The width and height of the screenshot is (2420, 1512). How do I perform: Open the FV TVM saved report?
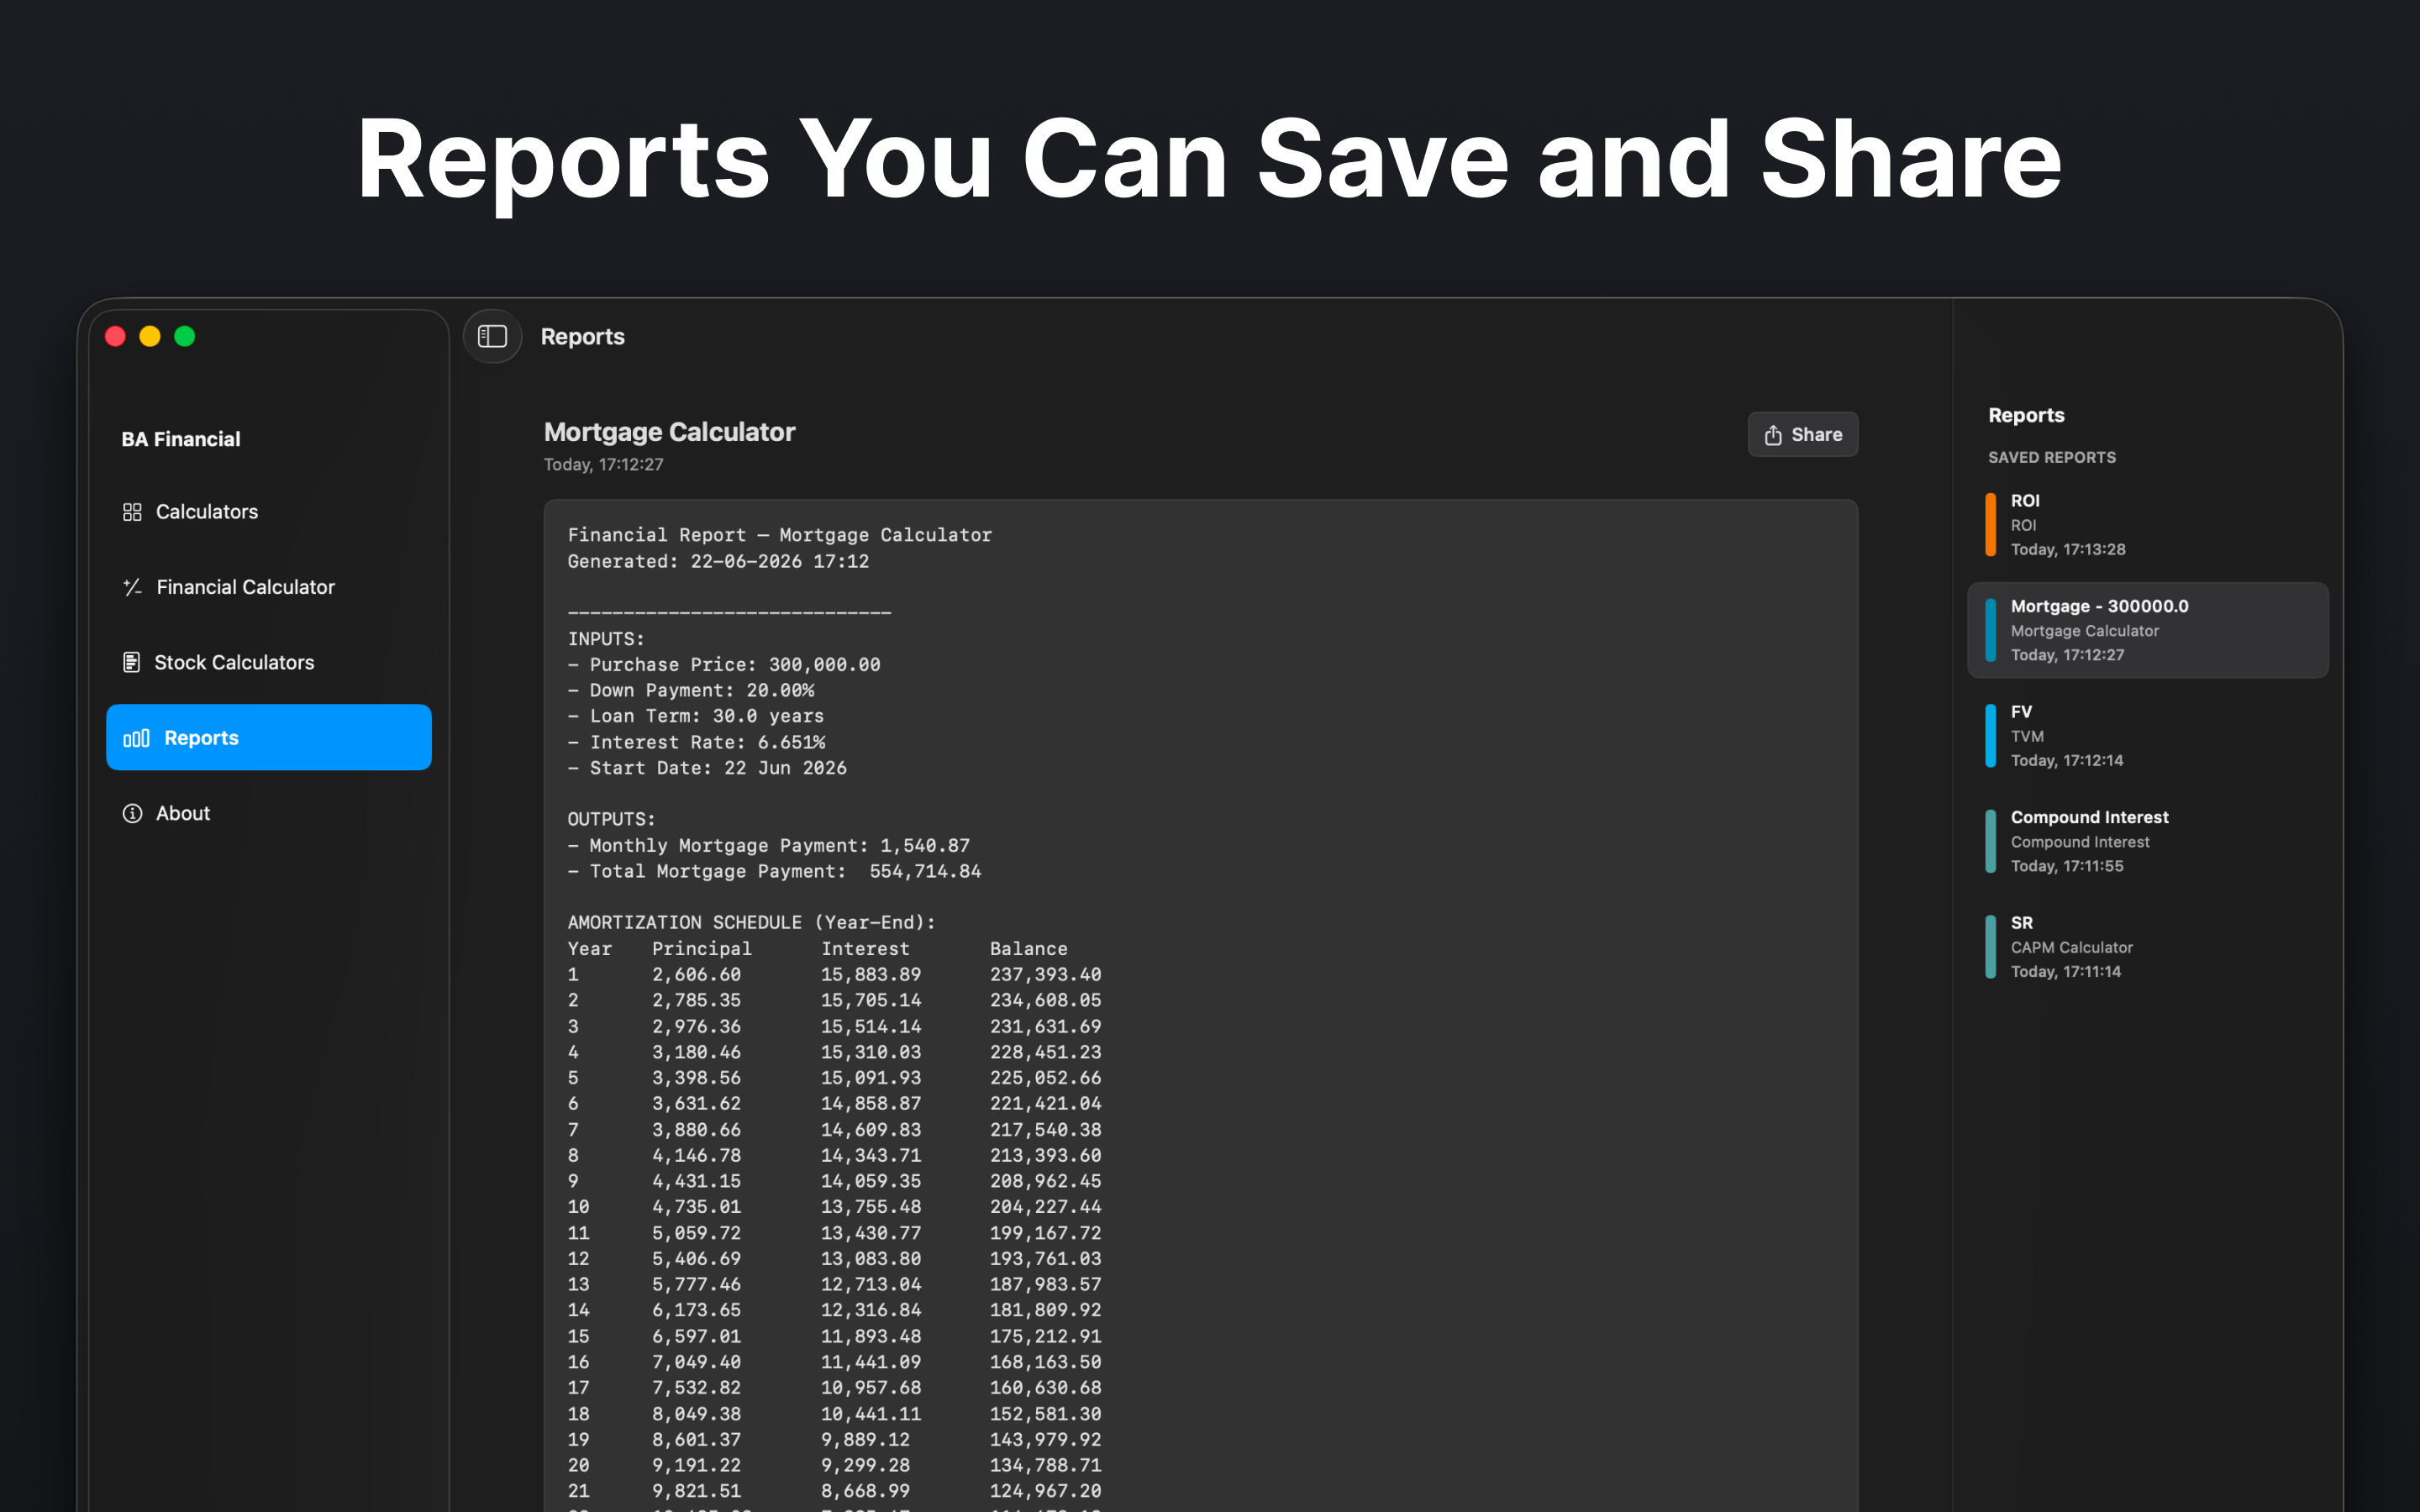click(x=2147, y=736)
